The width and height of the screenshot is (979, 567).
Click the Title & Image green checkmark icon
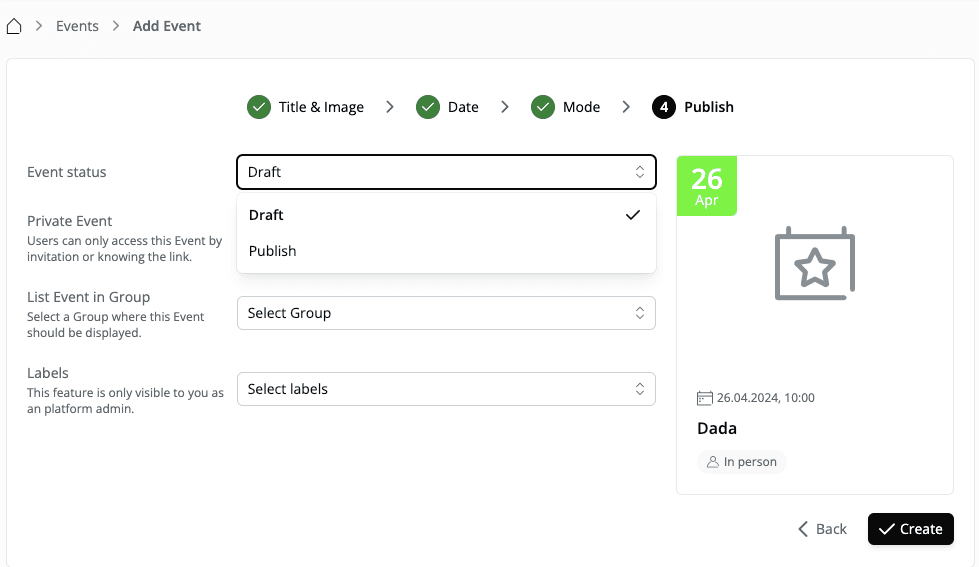click(259, 107)
